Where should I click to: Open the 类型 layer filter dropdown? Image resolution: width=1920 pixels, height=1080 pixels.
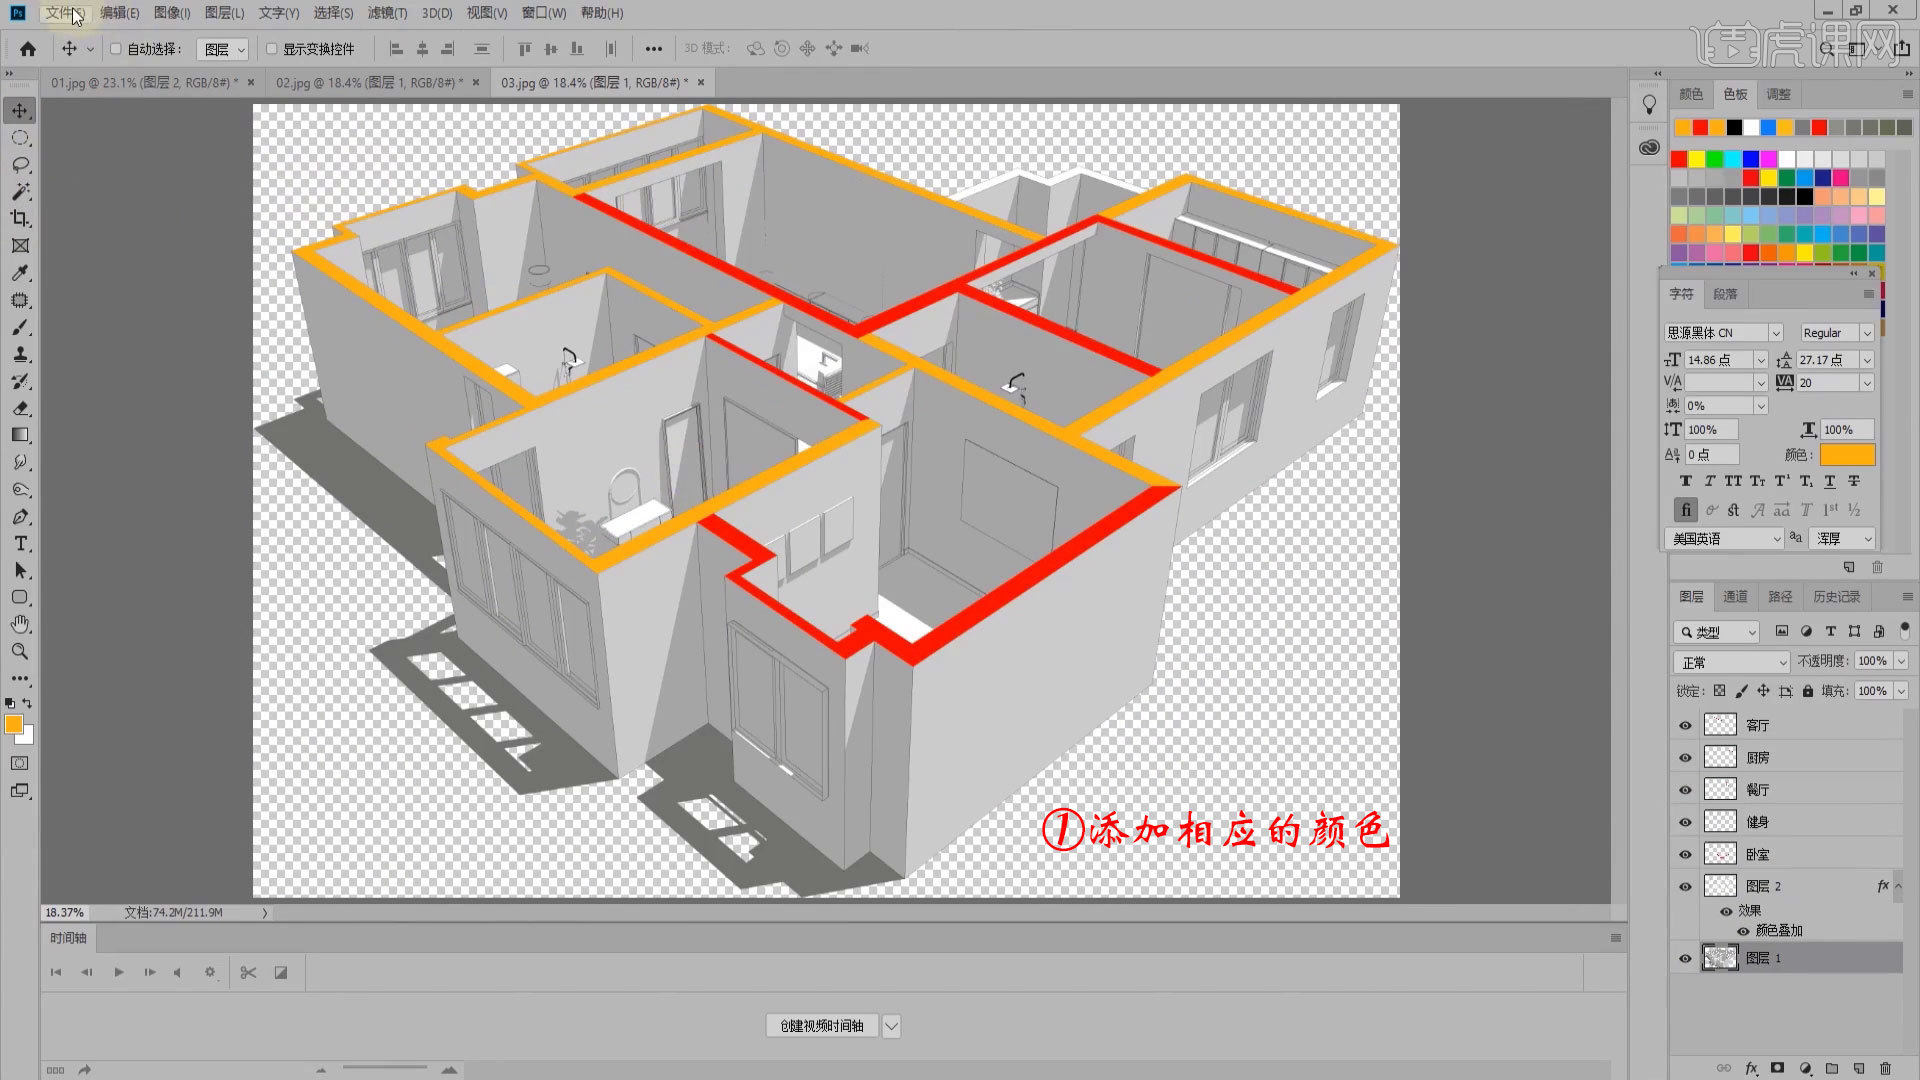[1716, 632]
